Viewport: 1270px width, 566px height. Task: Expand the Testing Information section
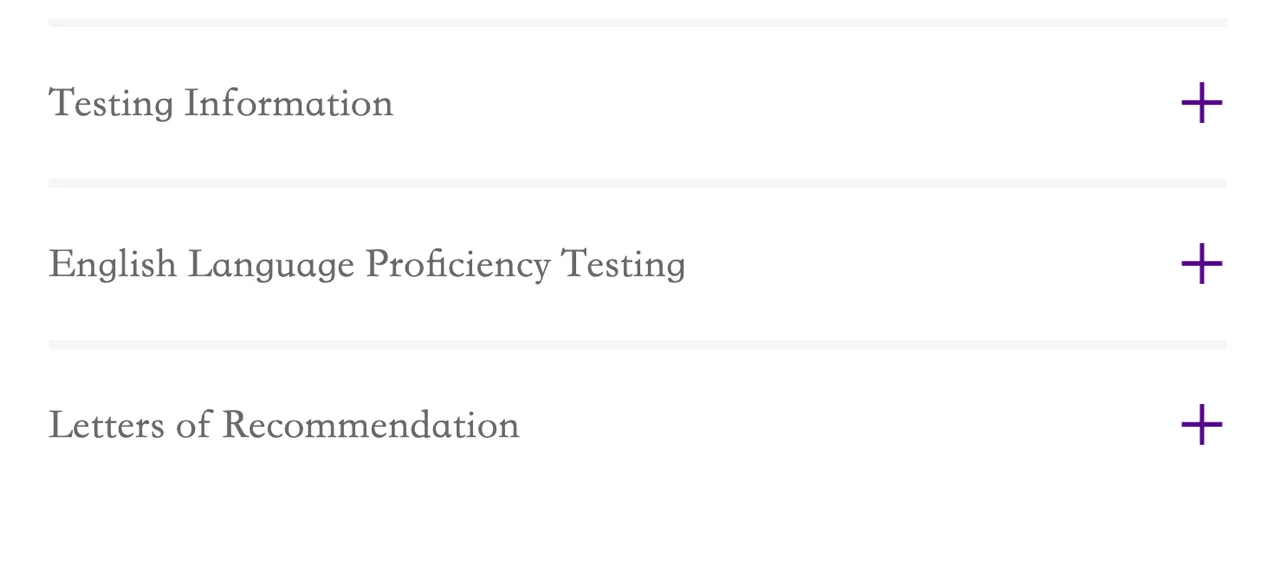tap(1201, 104)
